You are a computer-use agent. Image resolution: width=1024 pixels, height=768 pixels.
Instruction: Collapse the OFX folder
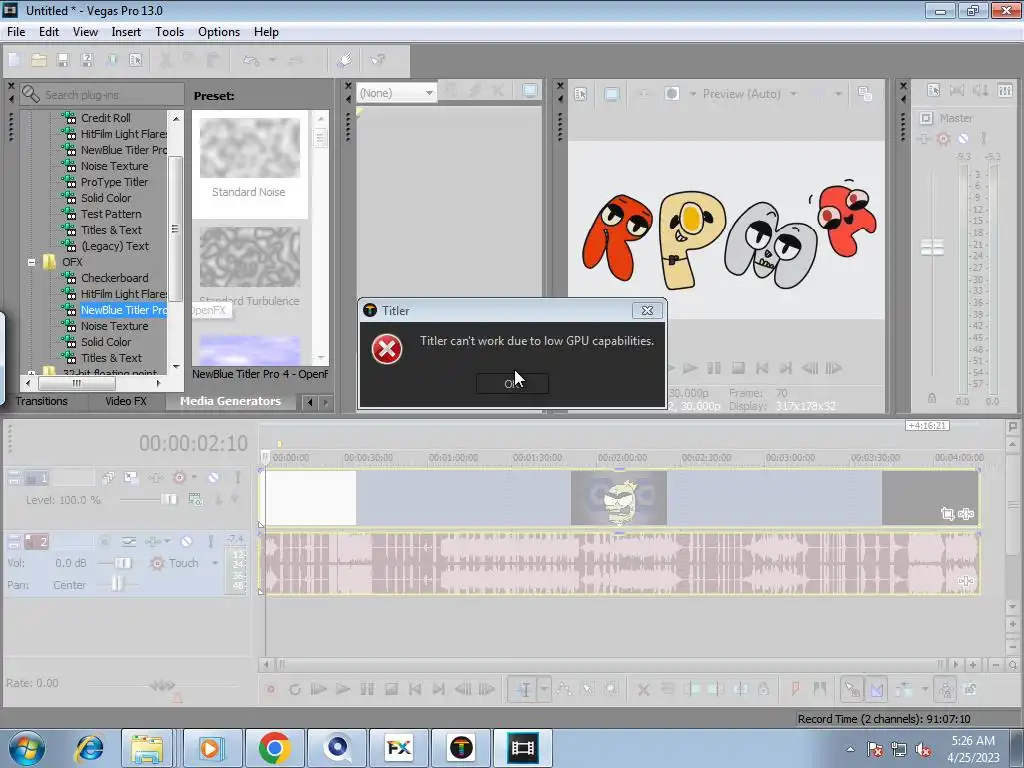pos(31,263)
